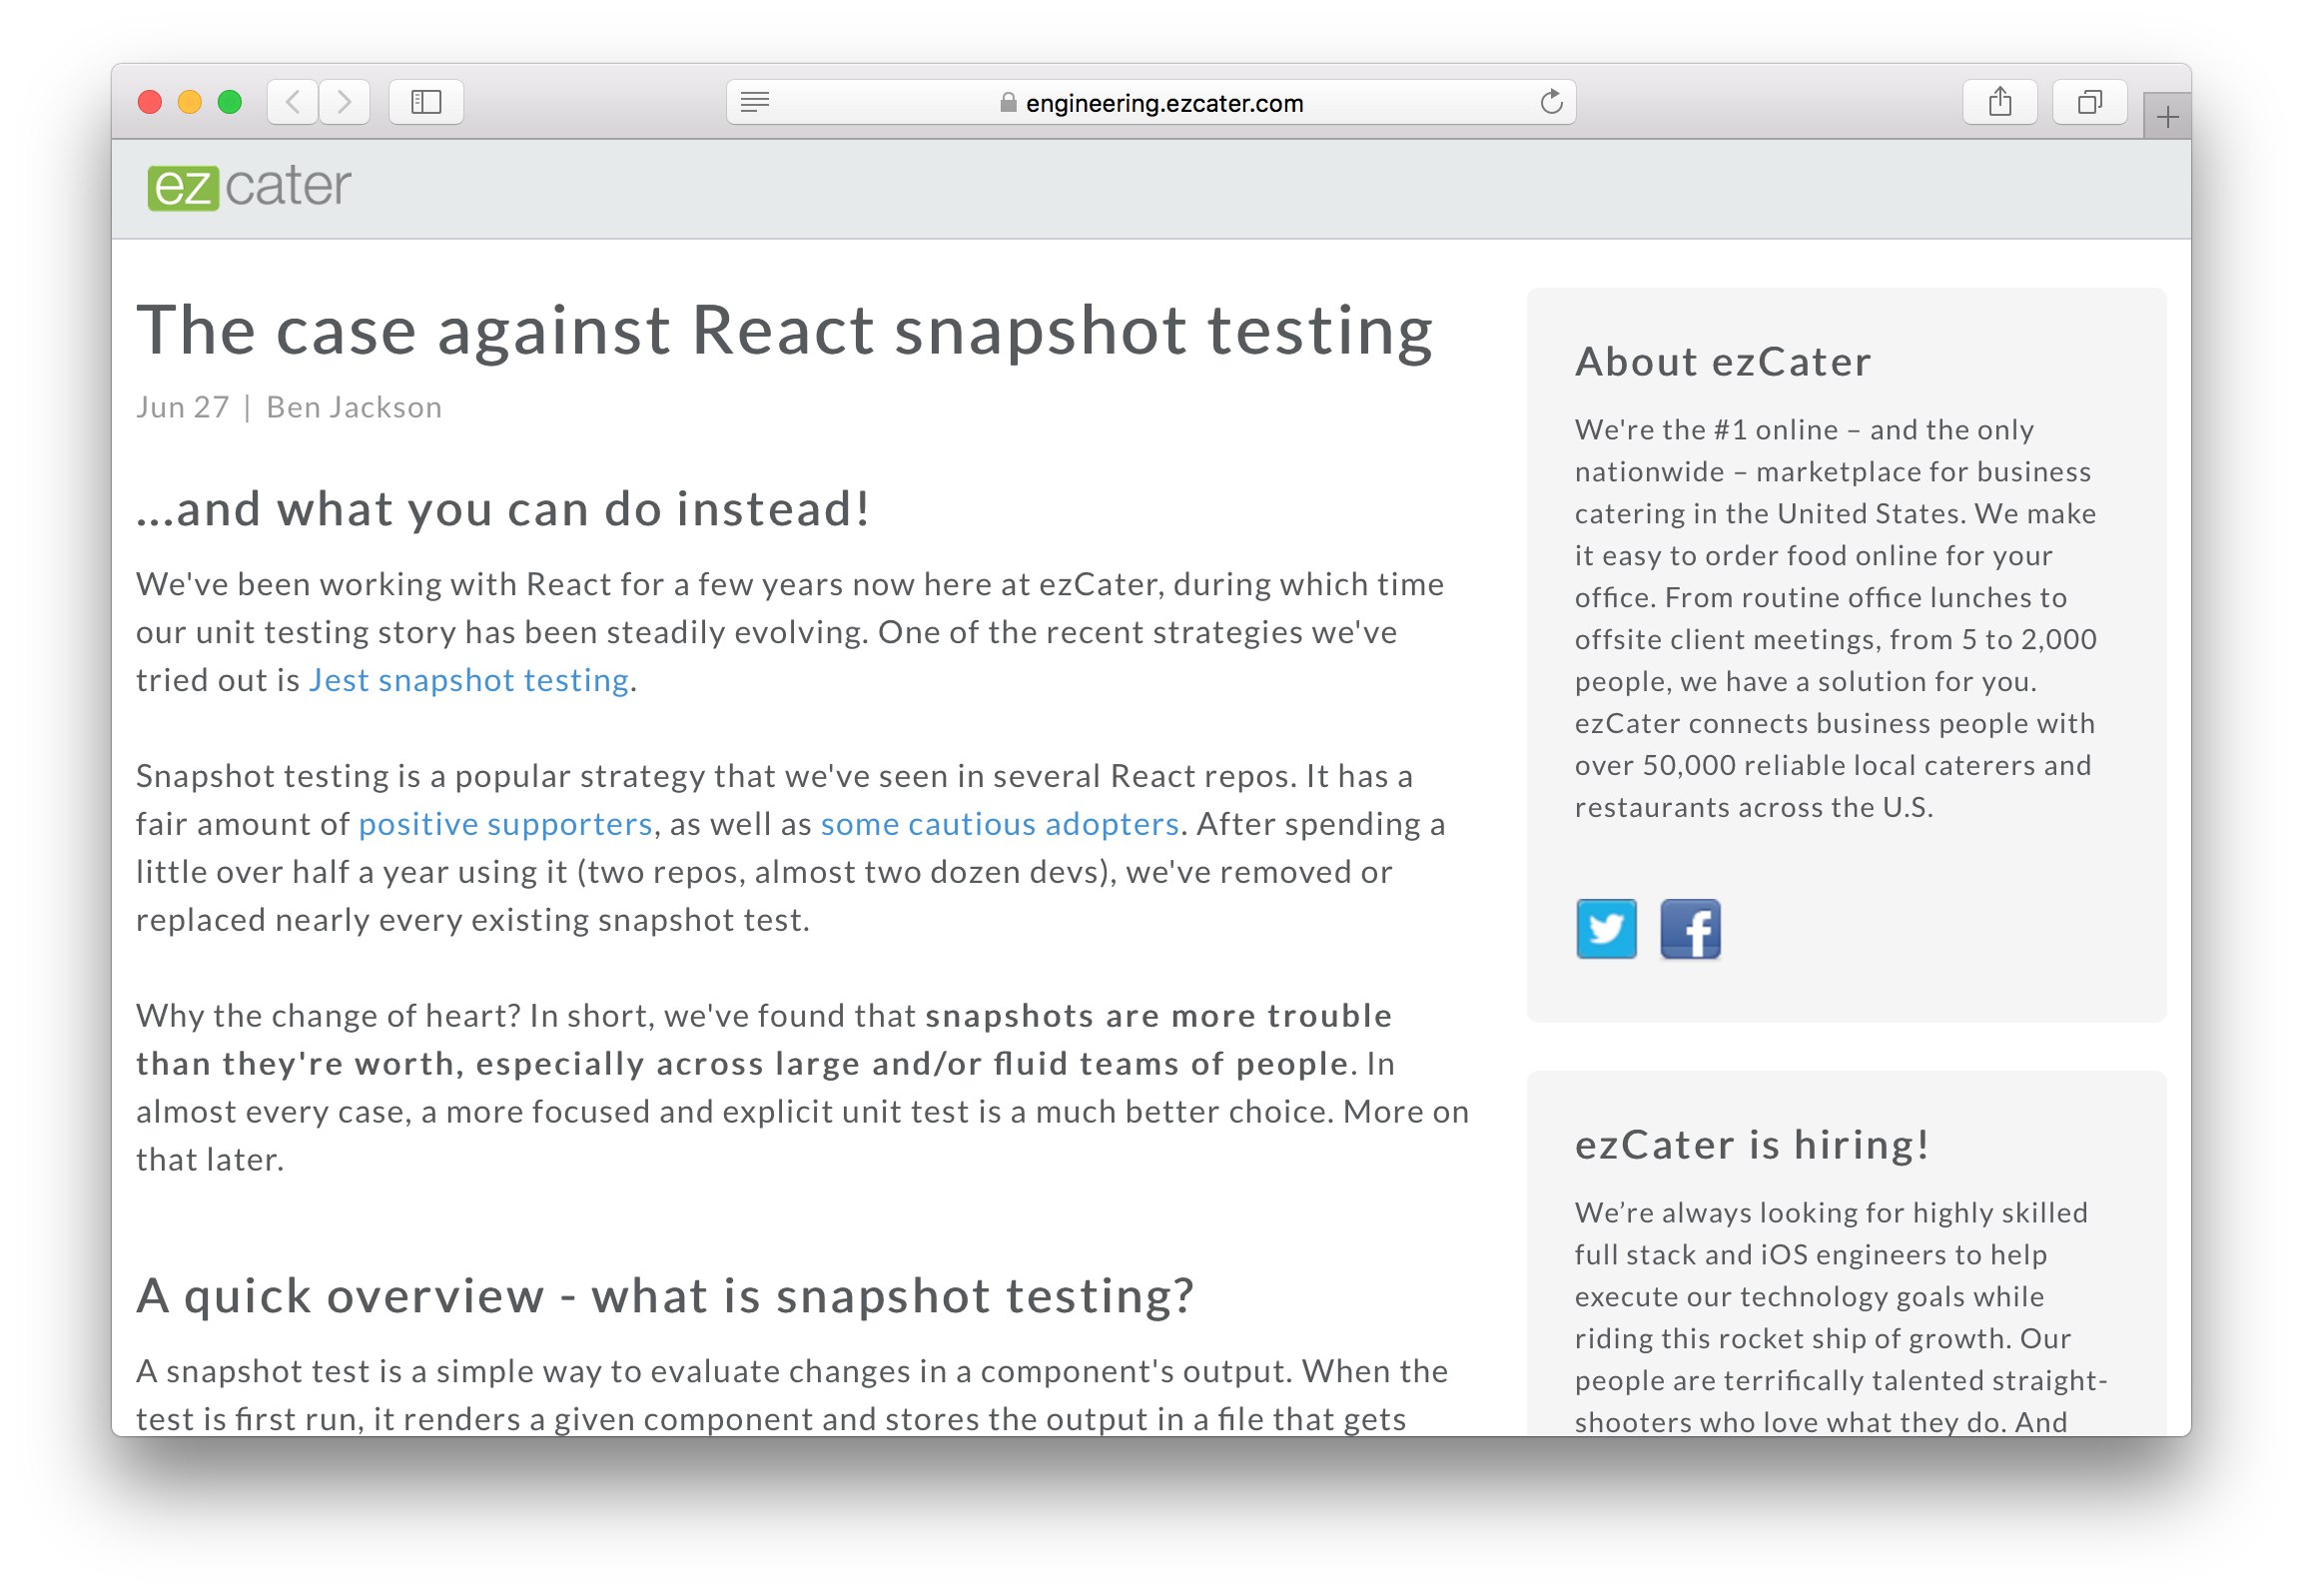Click the About ezCater sidebar heading
Image resolution: width=2303 pixels, height=1596 pixels.
(x=1723, y=362)
